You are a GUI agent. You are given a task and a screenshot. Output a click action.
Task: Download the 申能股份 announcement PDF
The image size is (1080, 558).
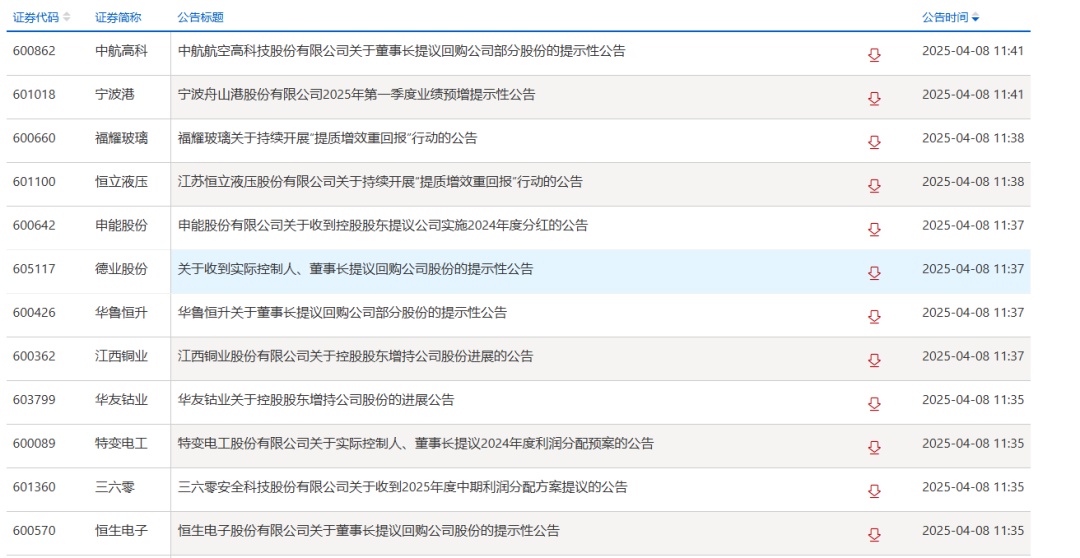(x=874, y=229)
